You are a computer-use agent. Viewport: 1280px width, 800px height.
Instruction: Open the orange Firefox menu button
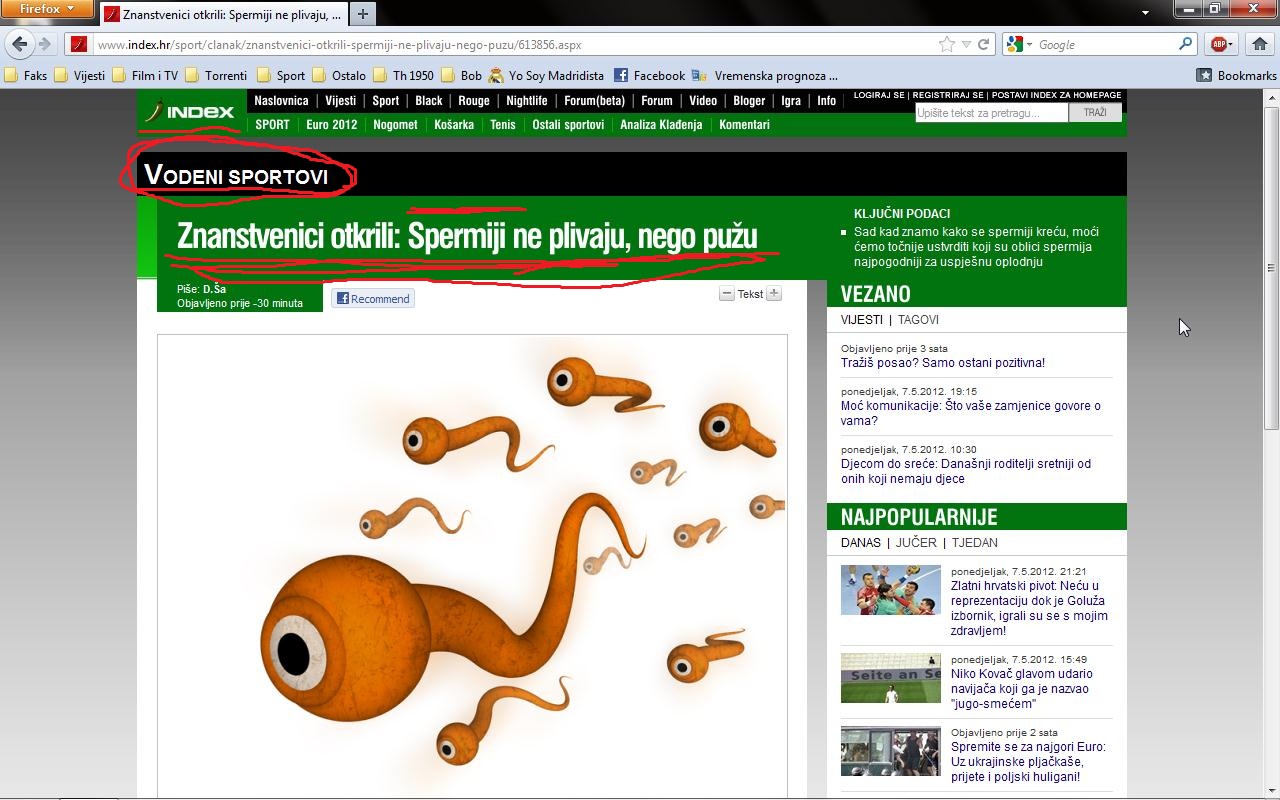click(47, 9)
